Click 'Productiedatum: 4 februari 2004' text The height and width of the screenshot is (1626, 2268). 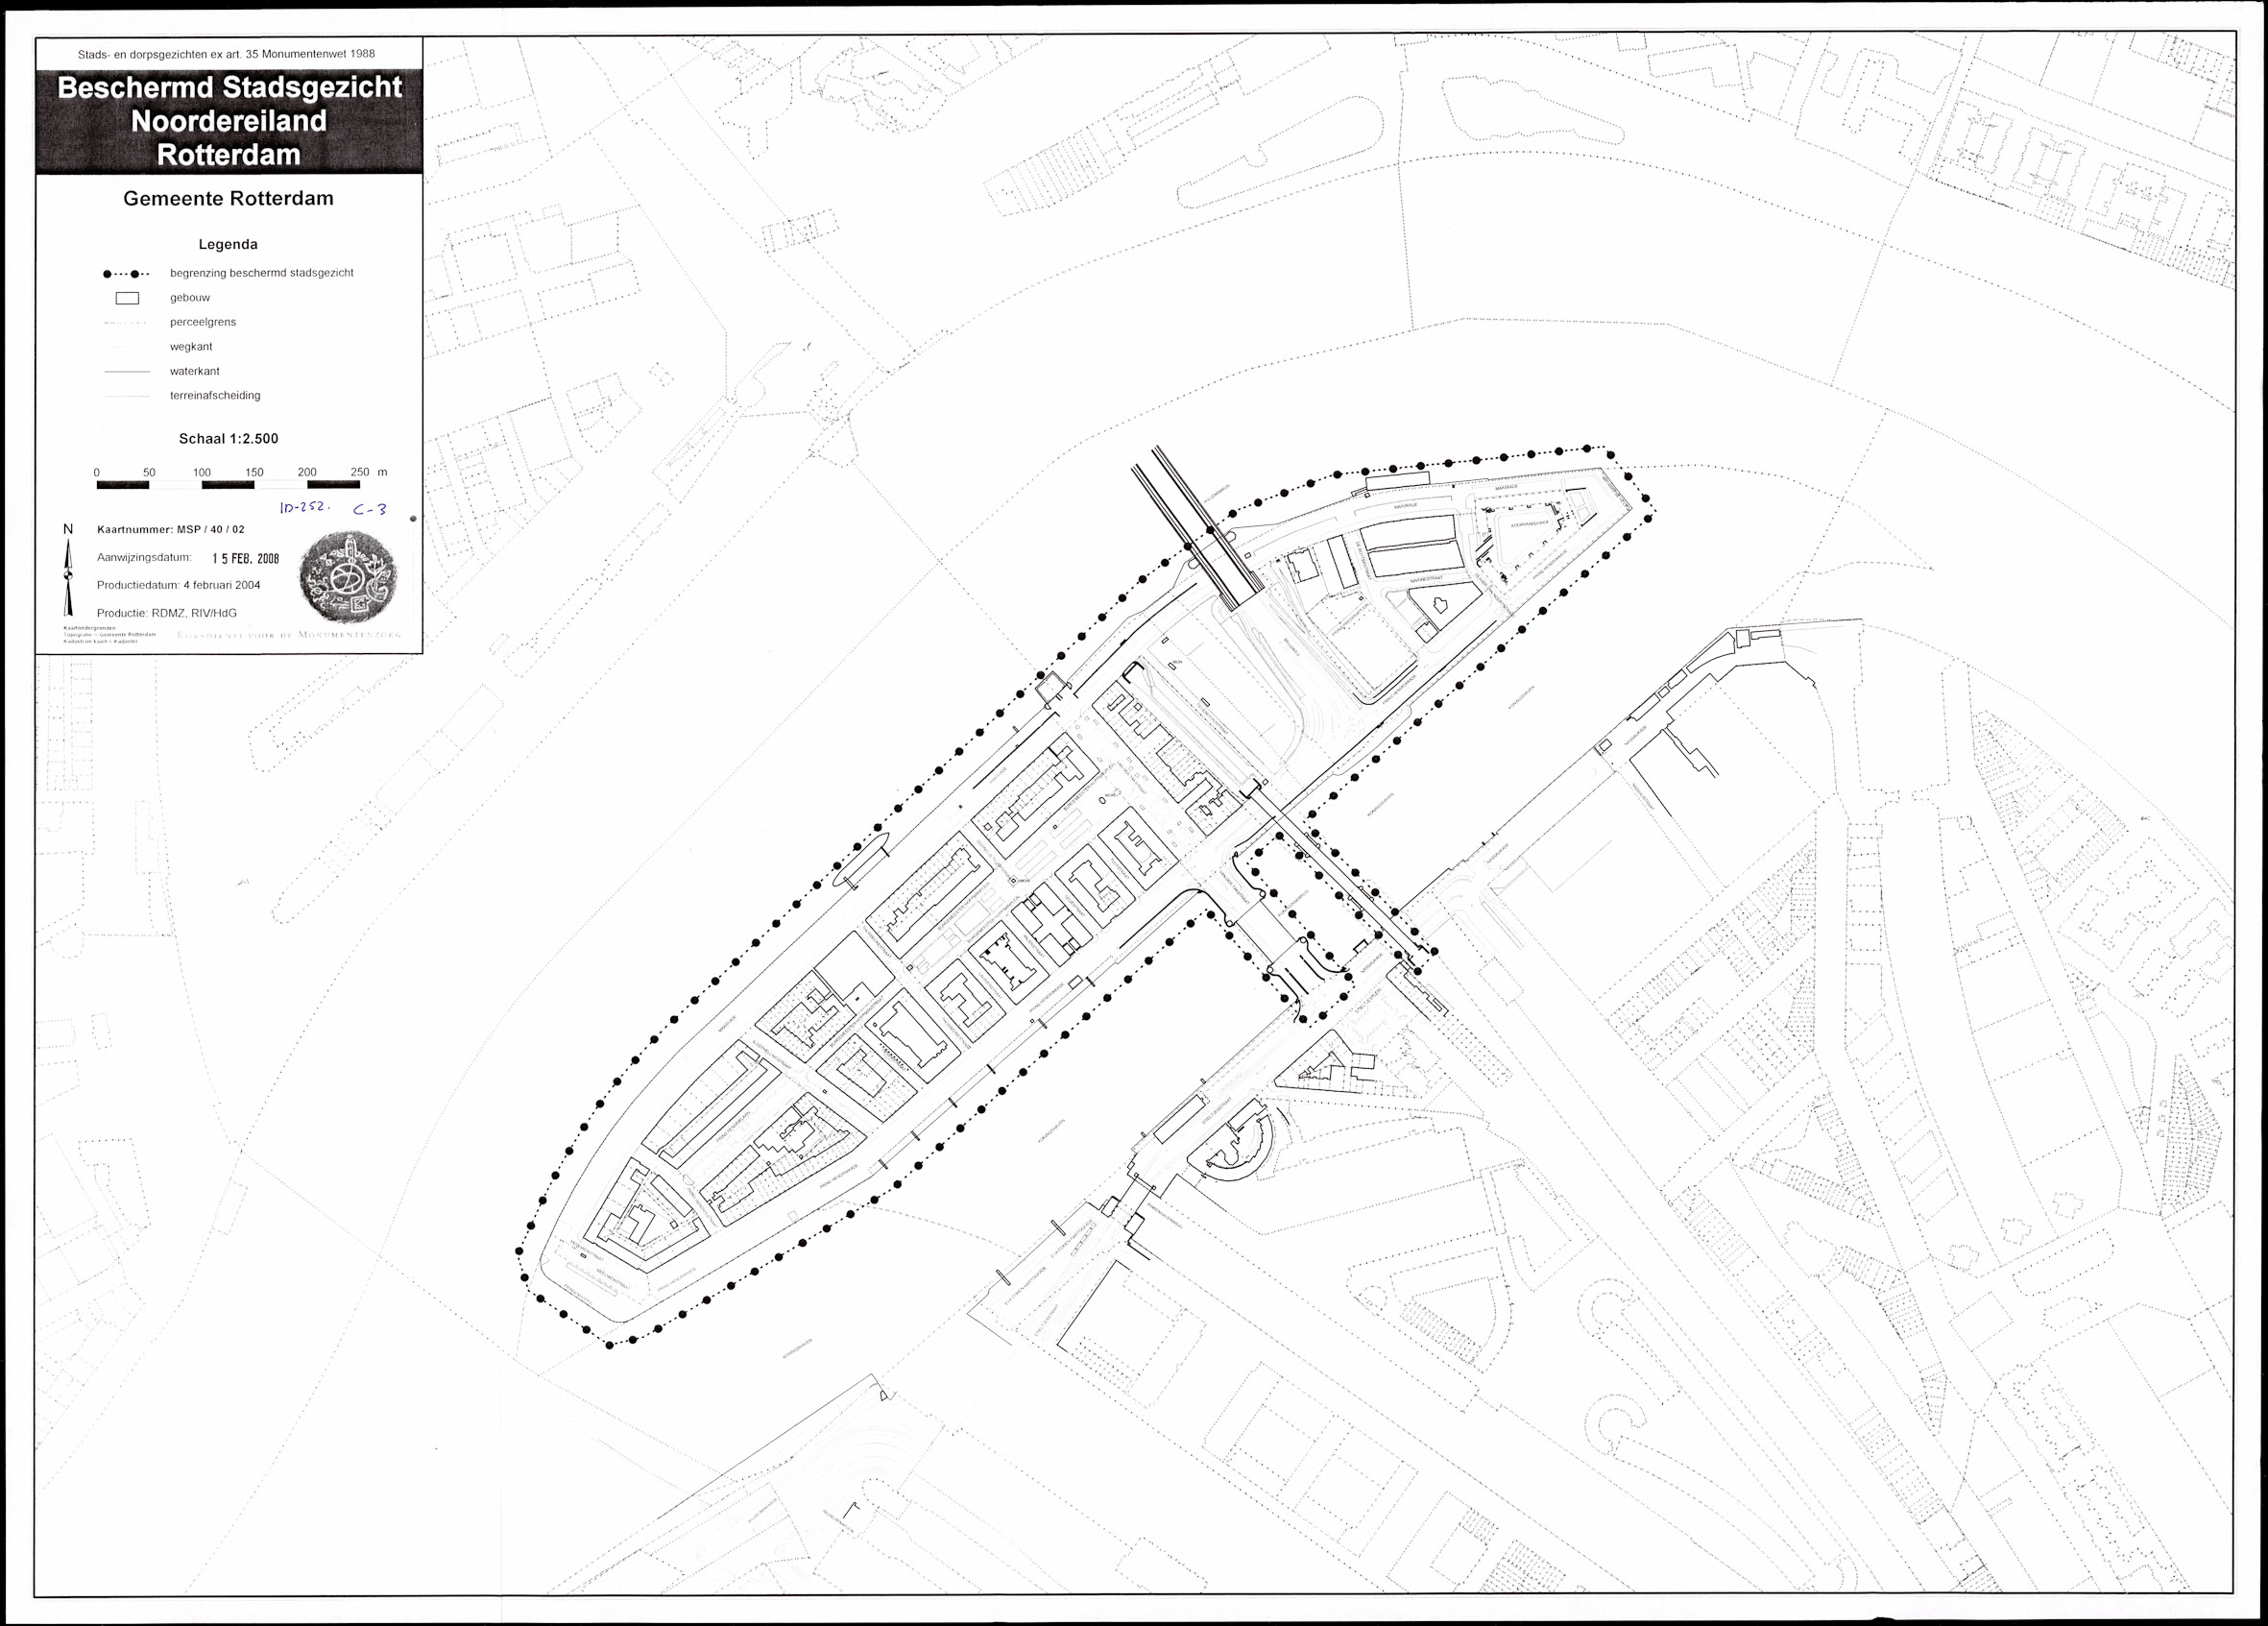(x=178, y=585)
